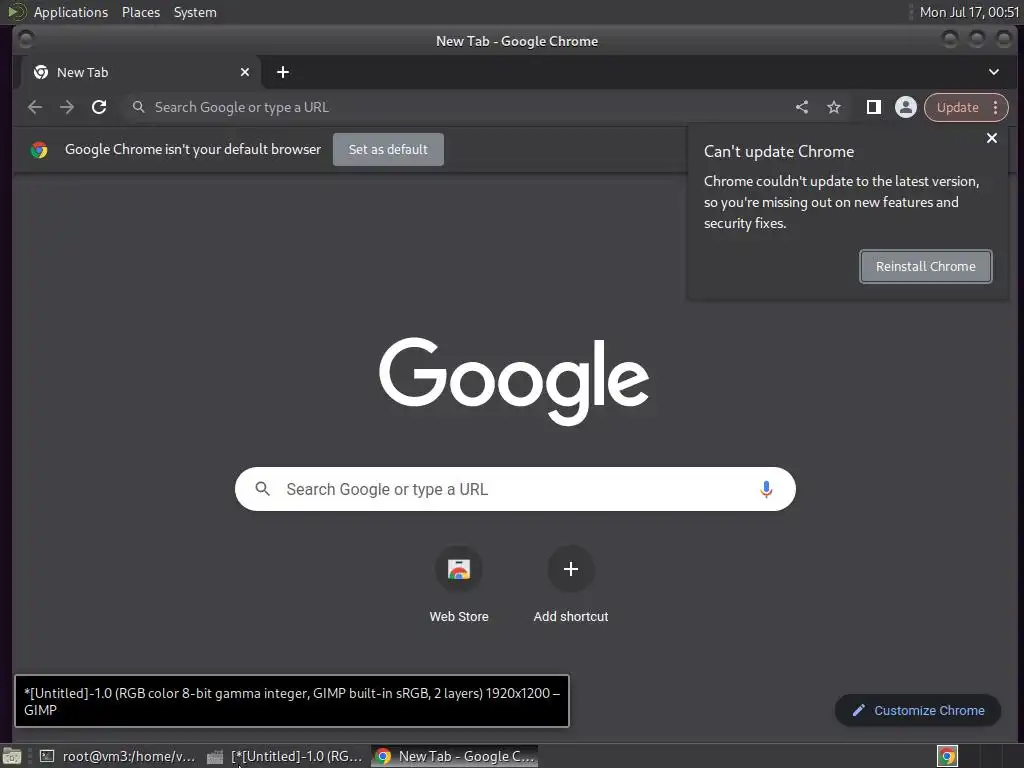Open the System menu
Screen dimensions: 1024x768
(x=195, y=12)
